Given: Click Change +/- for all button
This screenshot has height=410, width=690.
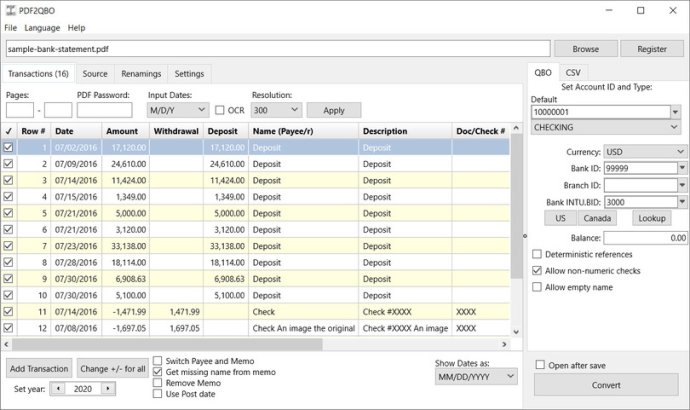Looking at the screenshot, I should point(113,369).
